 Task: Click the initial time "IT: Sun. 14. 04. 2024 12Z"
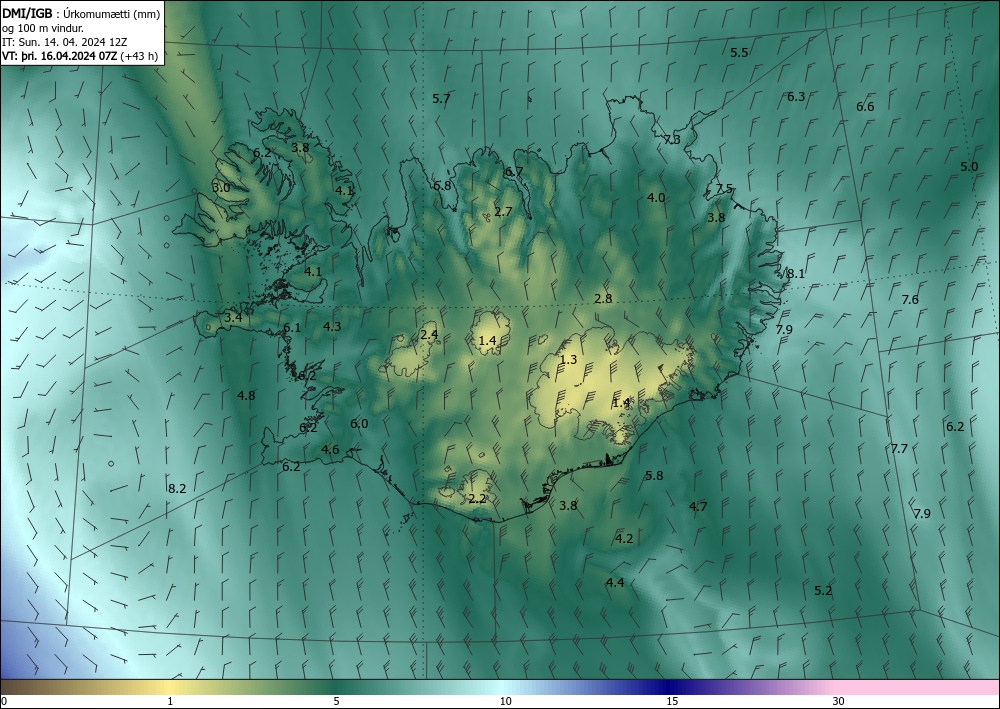[64, 42]
